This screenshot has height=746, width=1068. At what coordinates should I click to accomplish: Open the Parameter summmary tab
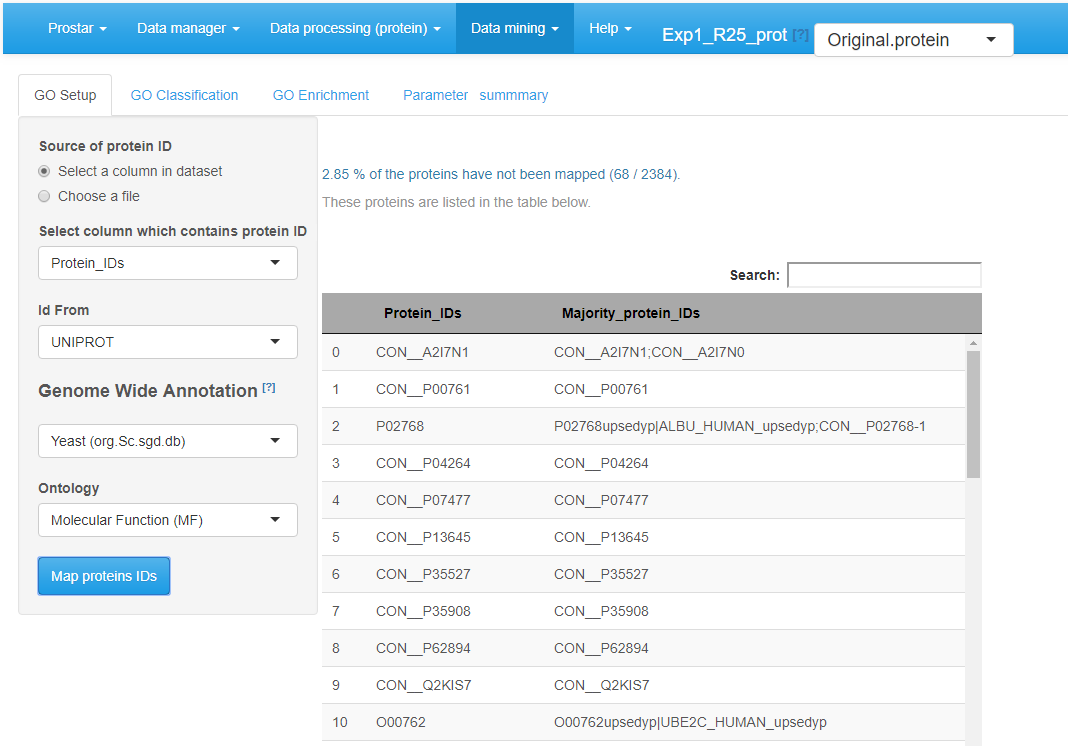pyautogui.click(x=475, y=95)
